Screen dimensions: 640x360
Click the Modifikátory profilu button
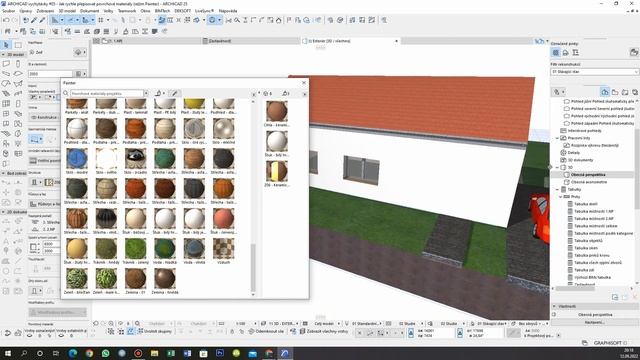click(x=58, y=312)
